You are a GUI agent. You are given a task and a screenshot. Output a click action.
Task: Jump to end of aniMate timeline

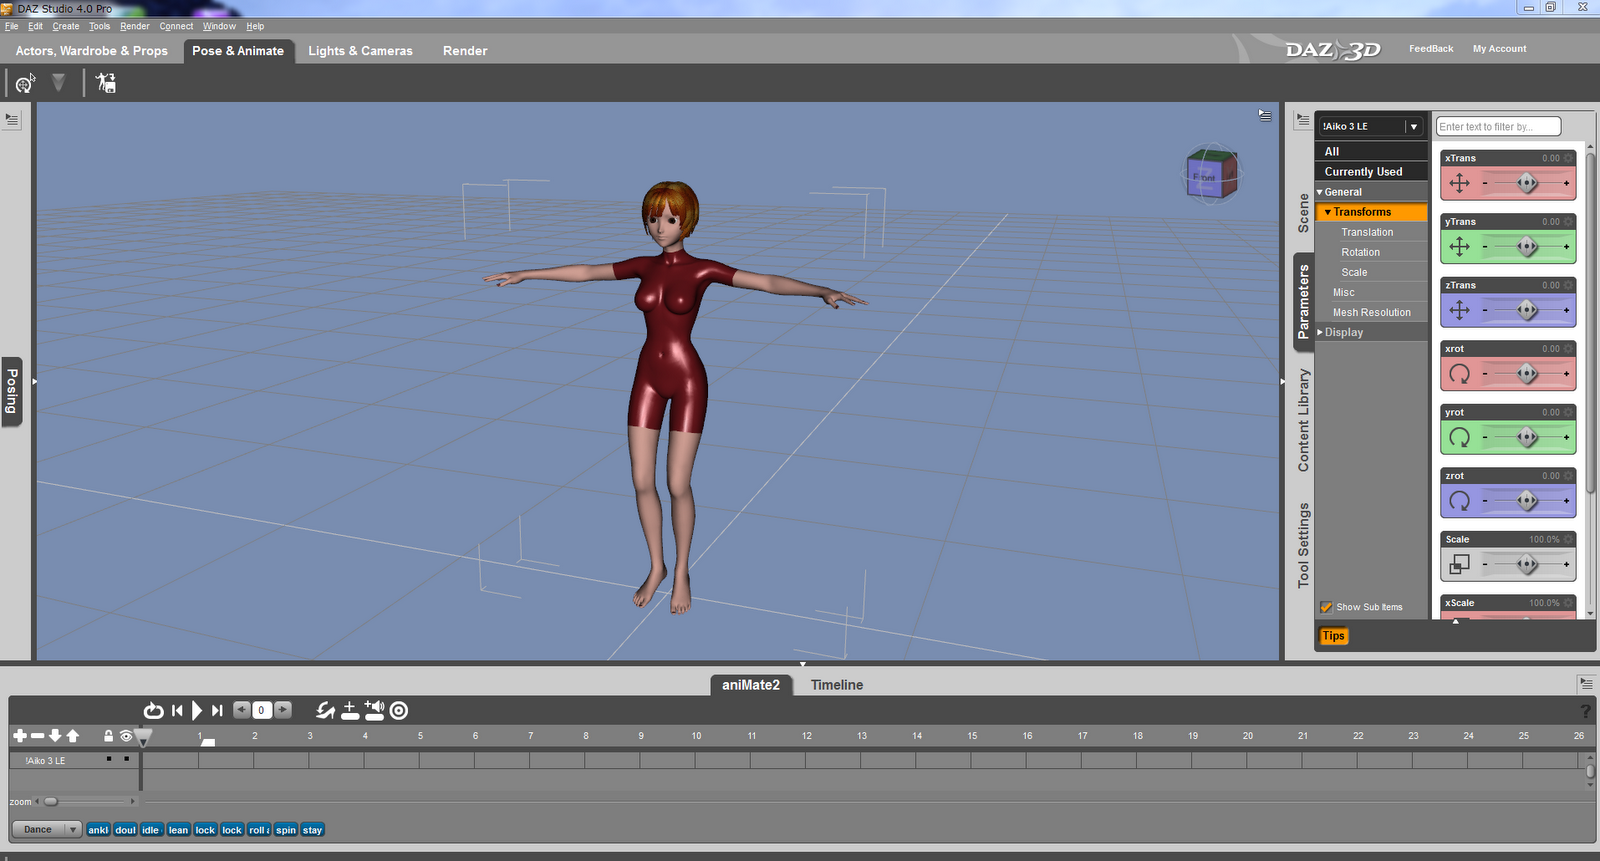click(217, 710)
